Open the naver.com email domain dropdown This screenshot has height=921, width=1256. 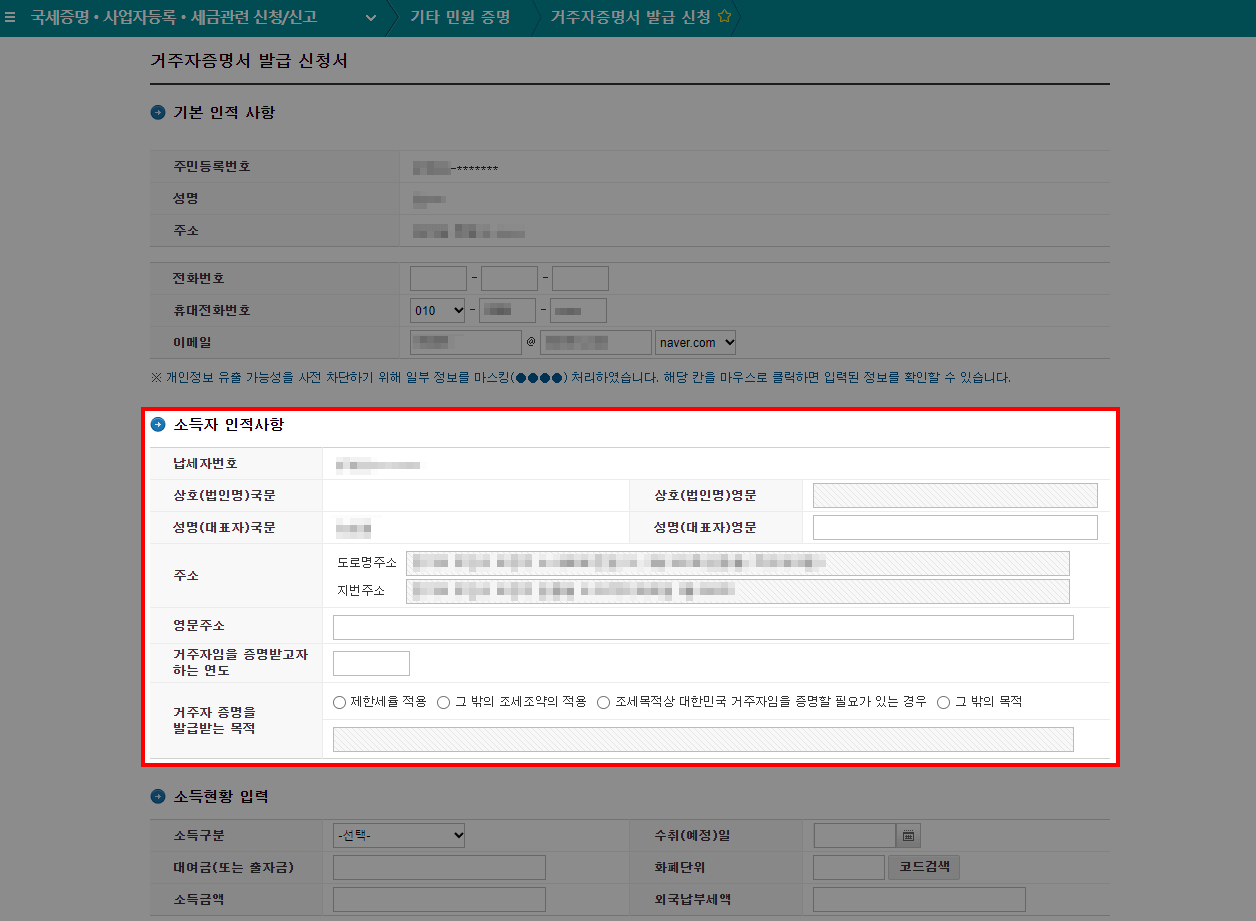coord(696,341)
